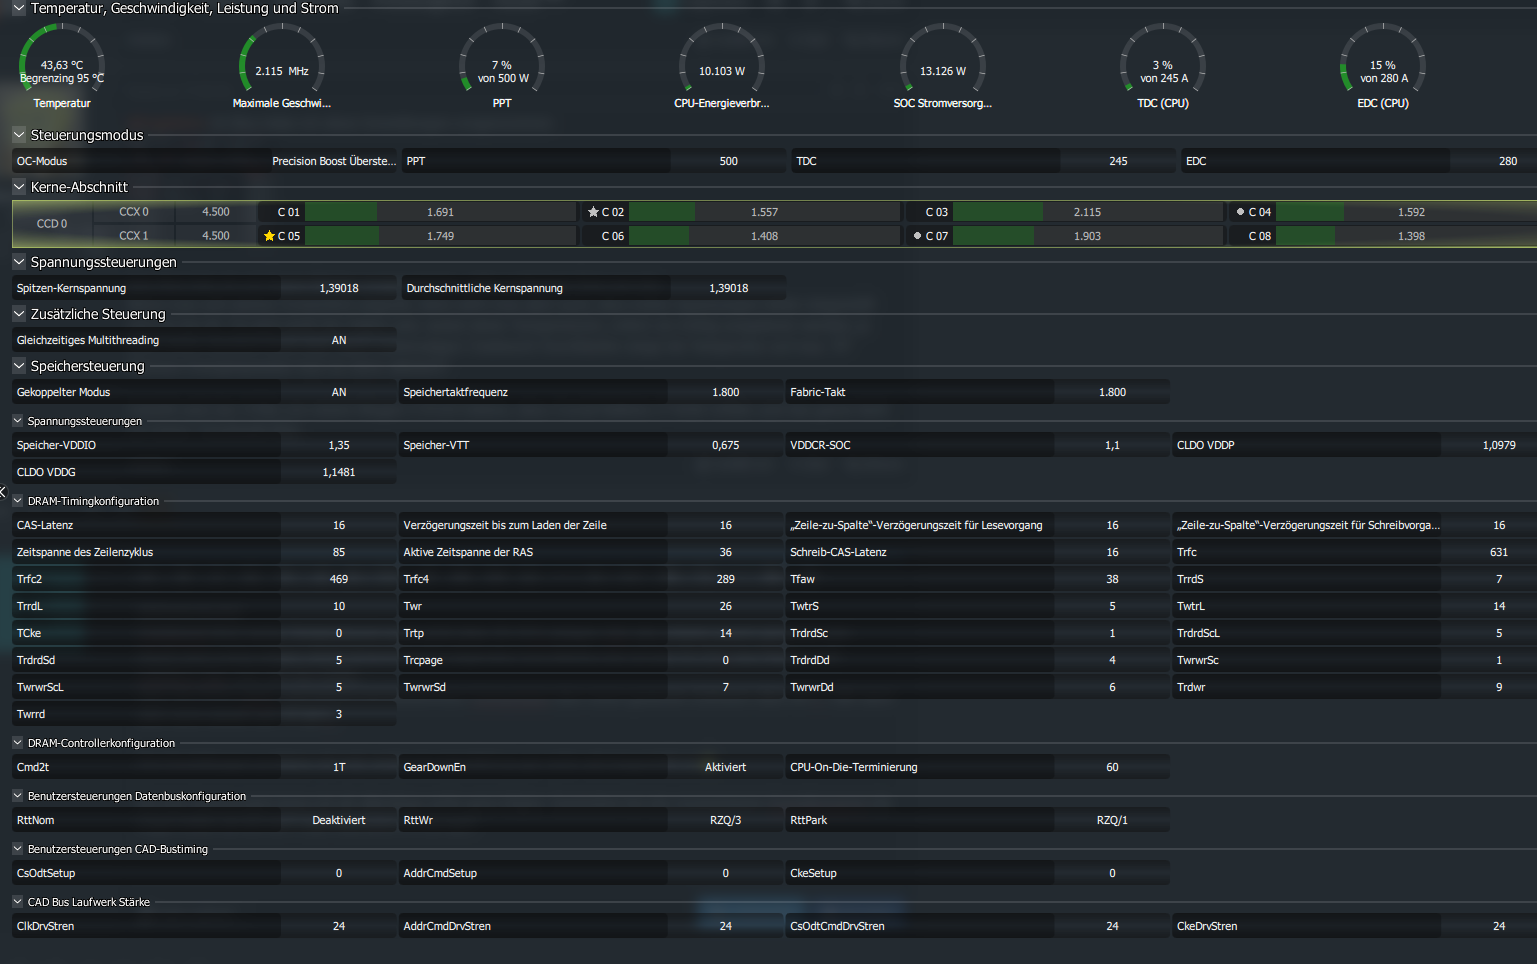Click the Aktive Zeitspanne der RAS value 36

[x=725, y=552]
